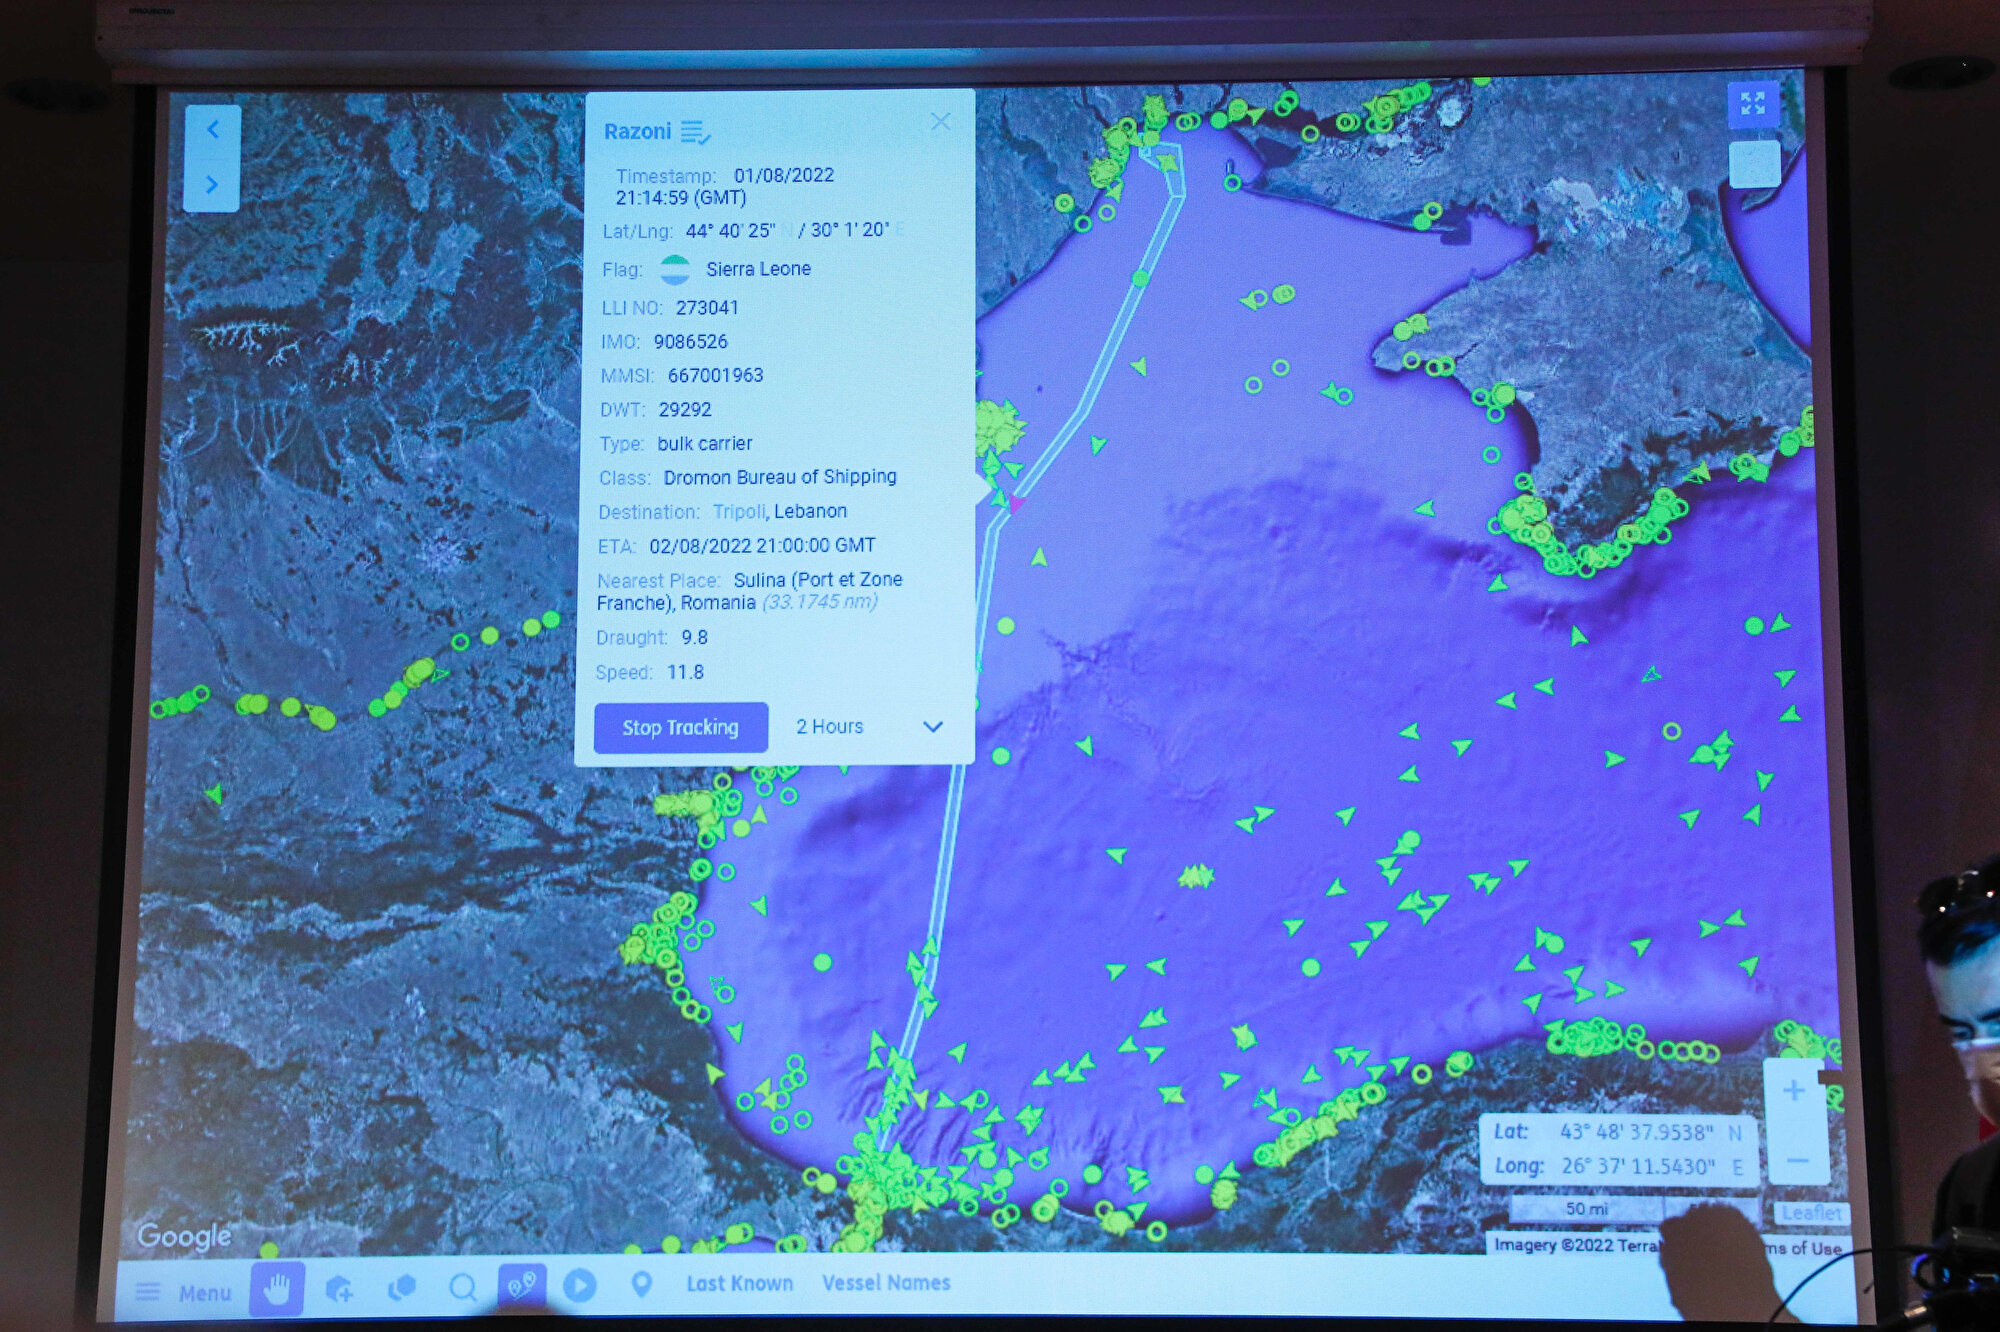
Task: Click the Stop Tracking button
Action: (680, 727)
